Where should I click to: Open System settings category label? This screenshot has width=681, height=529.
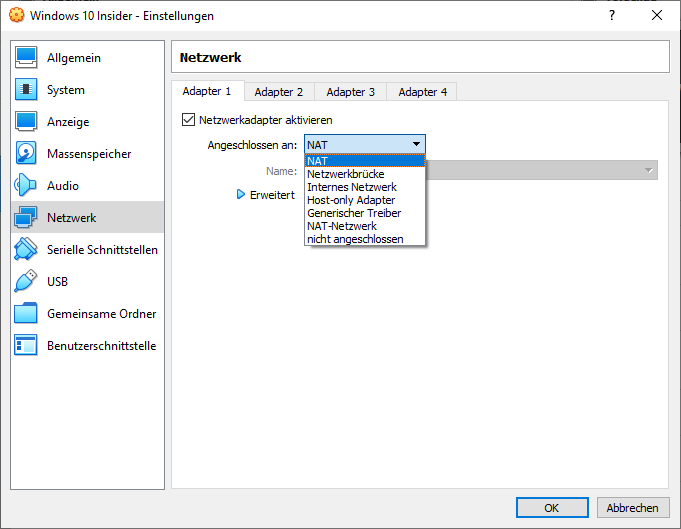pyautogui.click(x=66, y=90)
